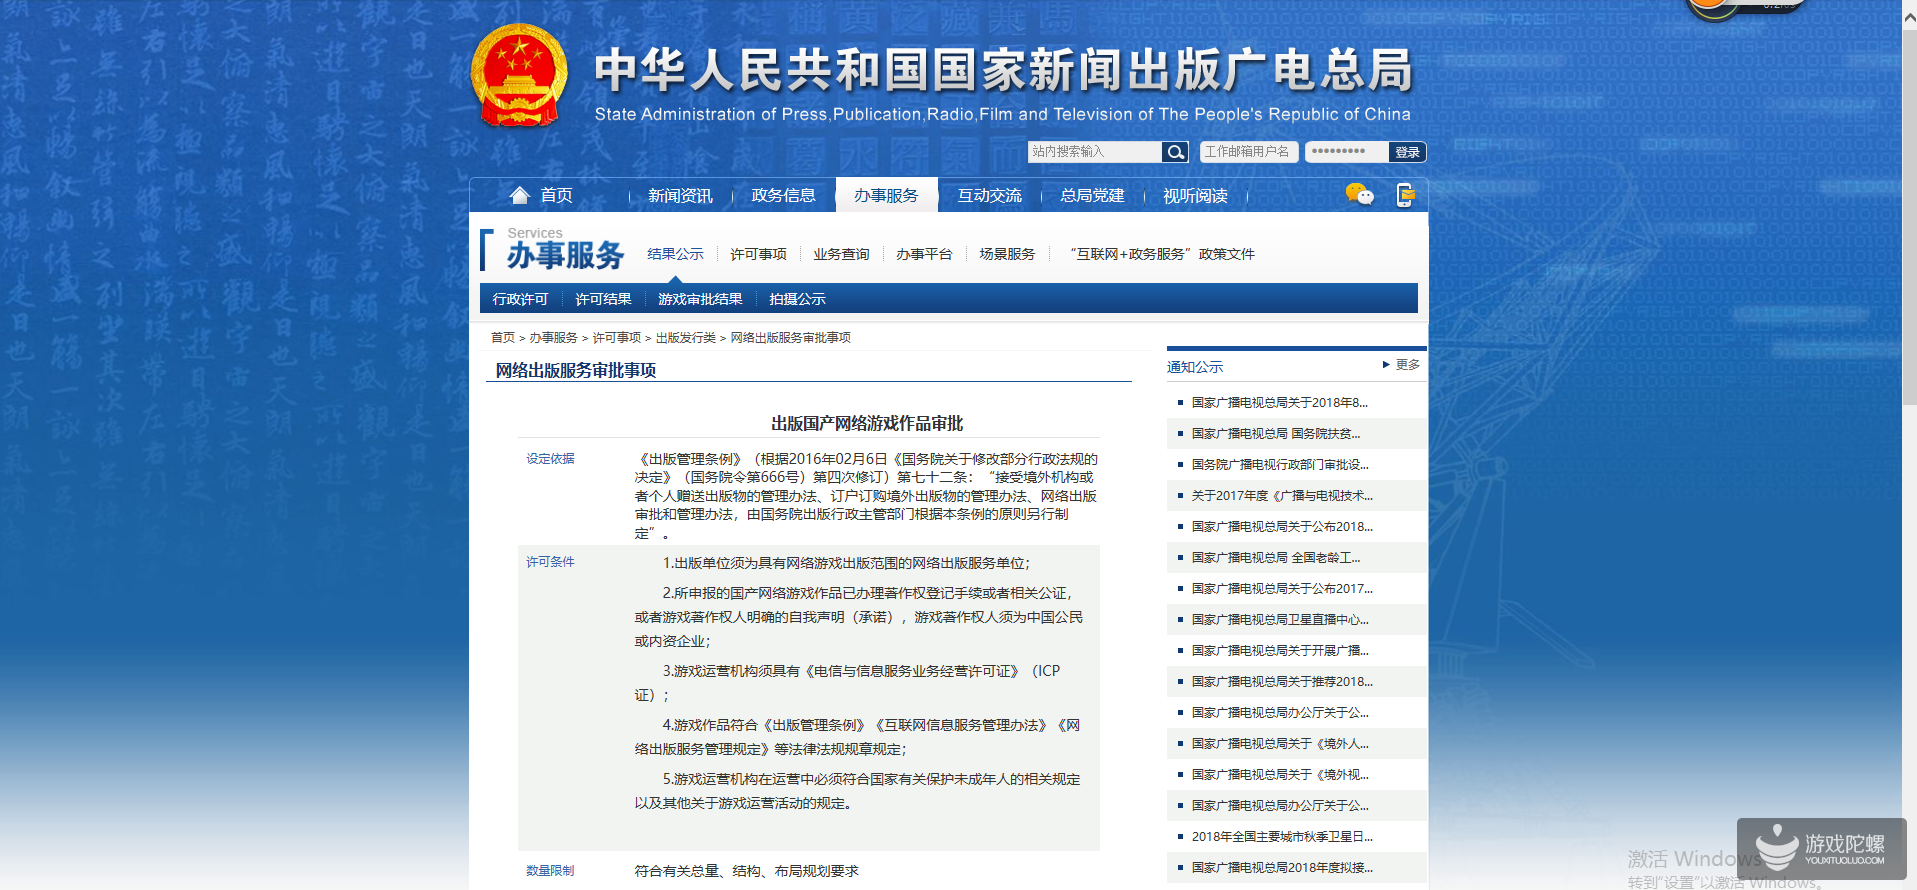Click the 更多 arrow in 通知公示
The image size is (1917, 890).
click(x=1401, y=365)
